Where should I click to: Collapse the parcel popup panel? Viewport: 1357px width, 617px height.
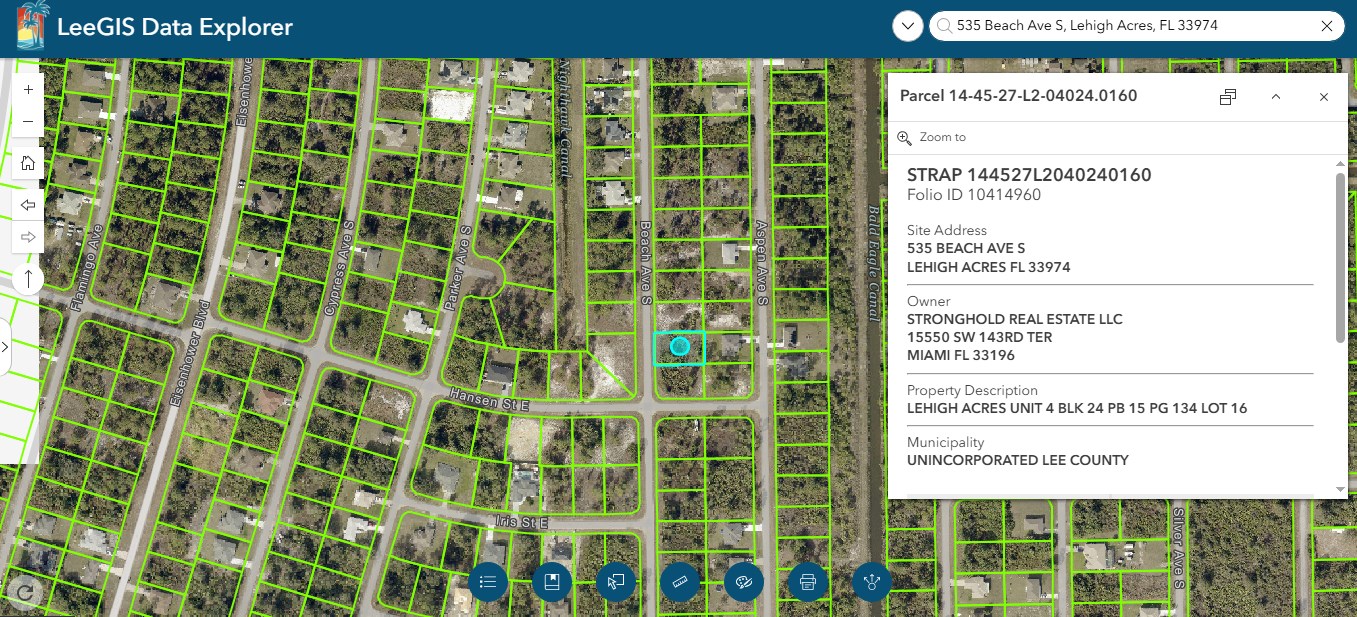click(1276, 97)
